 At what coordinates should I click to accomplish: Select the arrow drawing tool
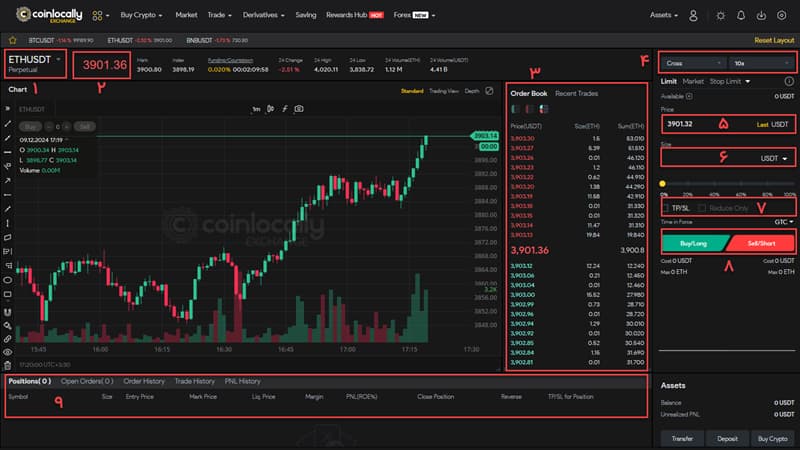point(8,181)
